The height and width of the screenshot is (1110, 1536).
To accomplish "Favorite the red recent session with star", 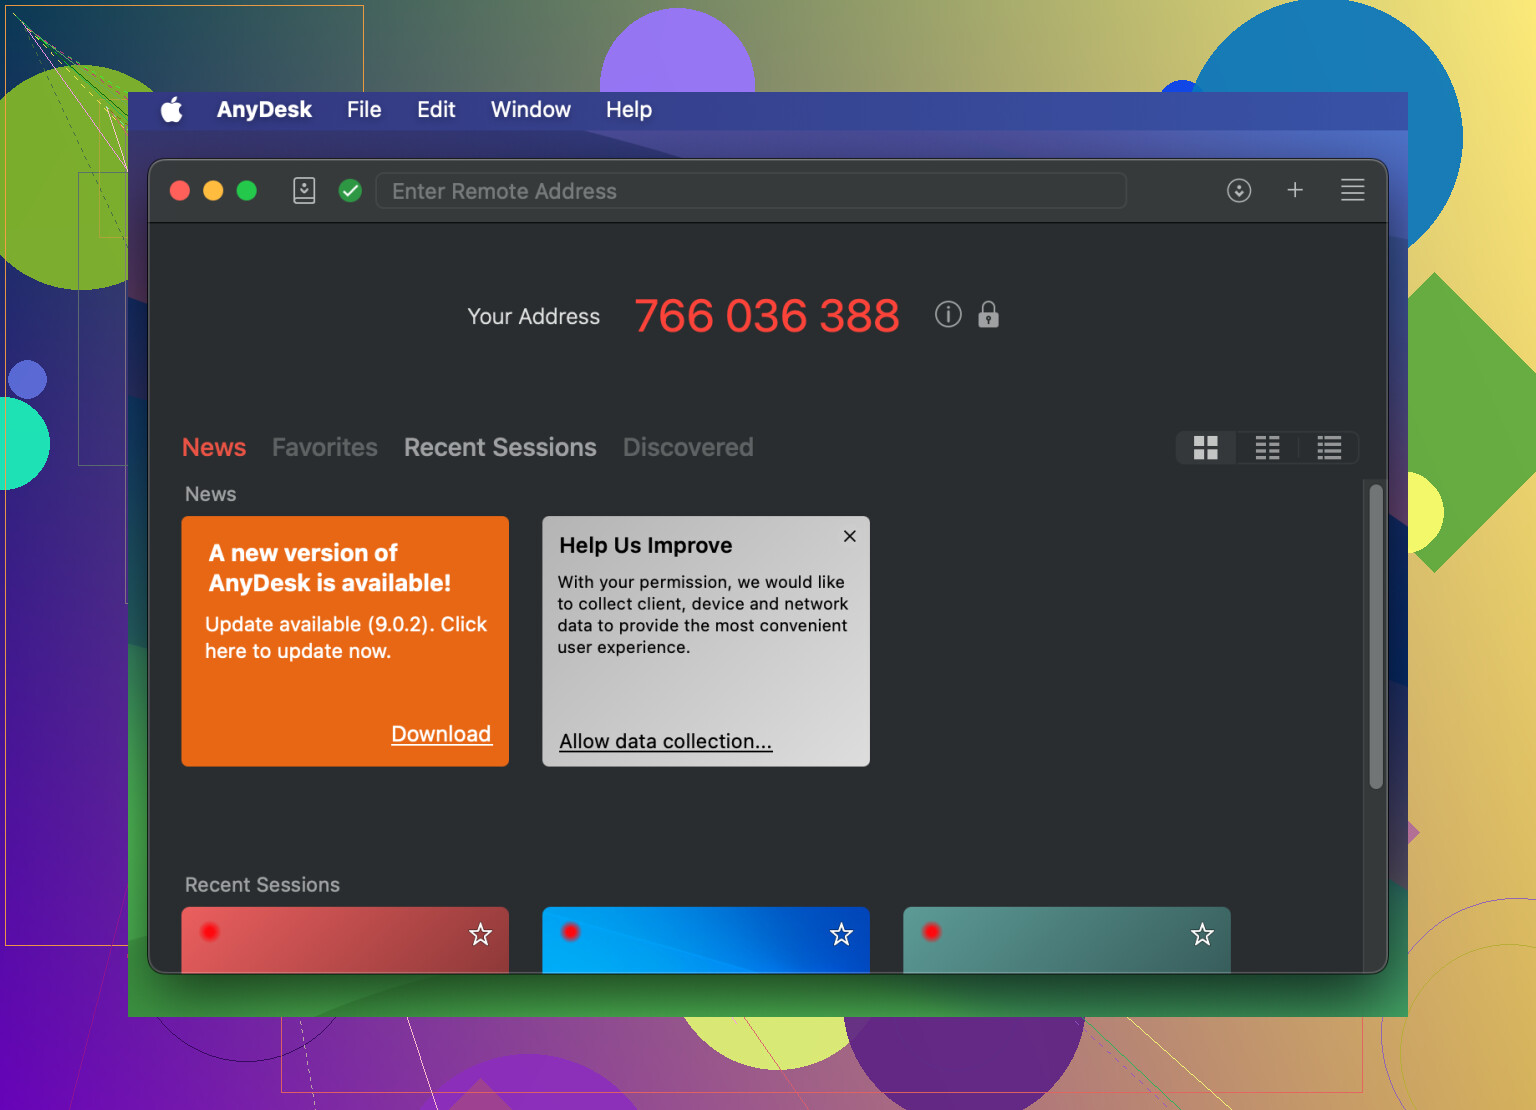I will pos(481,935).
